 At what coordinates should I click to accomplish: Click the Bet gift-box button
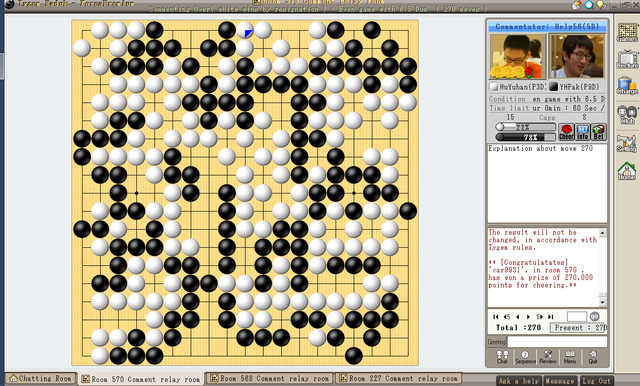coord(598,132)
